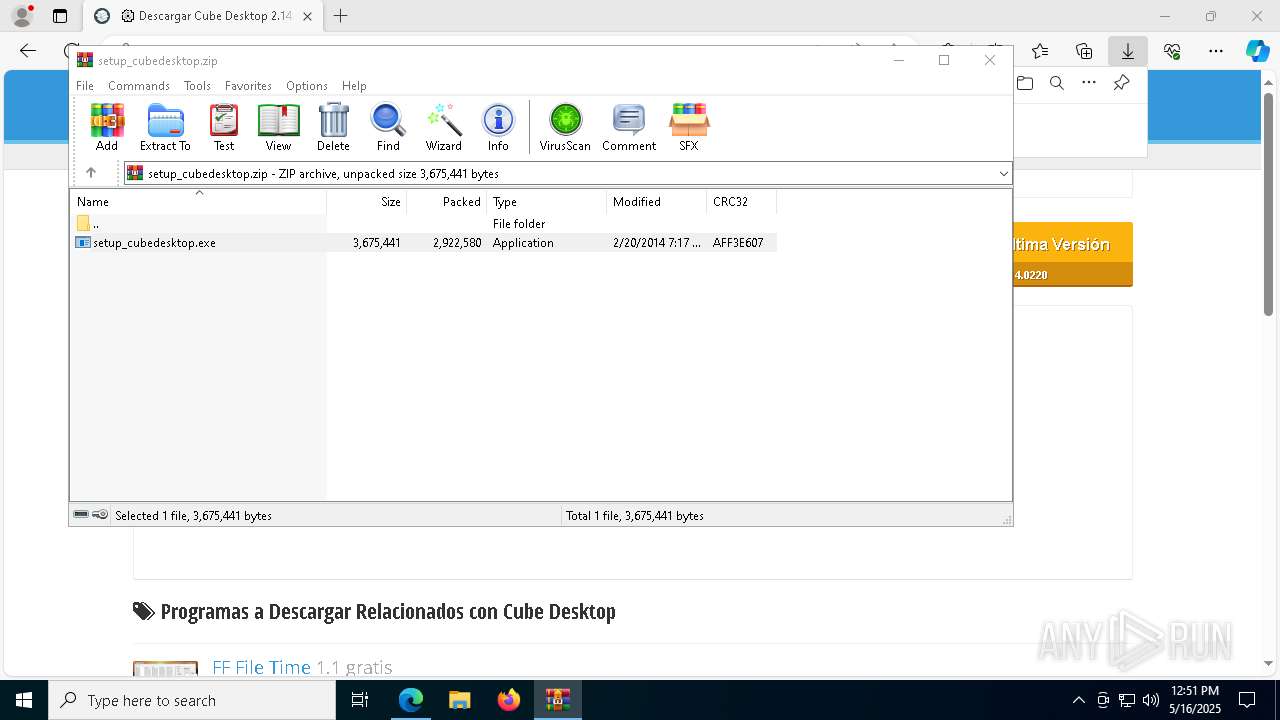Search downloads with the flyout magnifier icon
This screenshot has width=1280, height=720.
click(1057, 83)
